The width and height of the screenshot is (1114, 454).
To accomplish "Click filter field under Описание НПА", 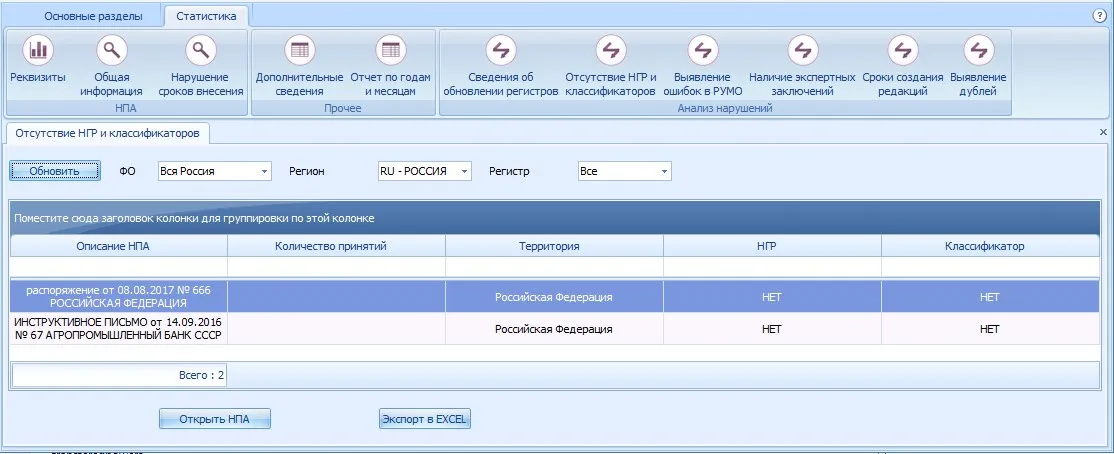I will 119,266.
